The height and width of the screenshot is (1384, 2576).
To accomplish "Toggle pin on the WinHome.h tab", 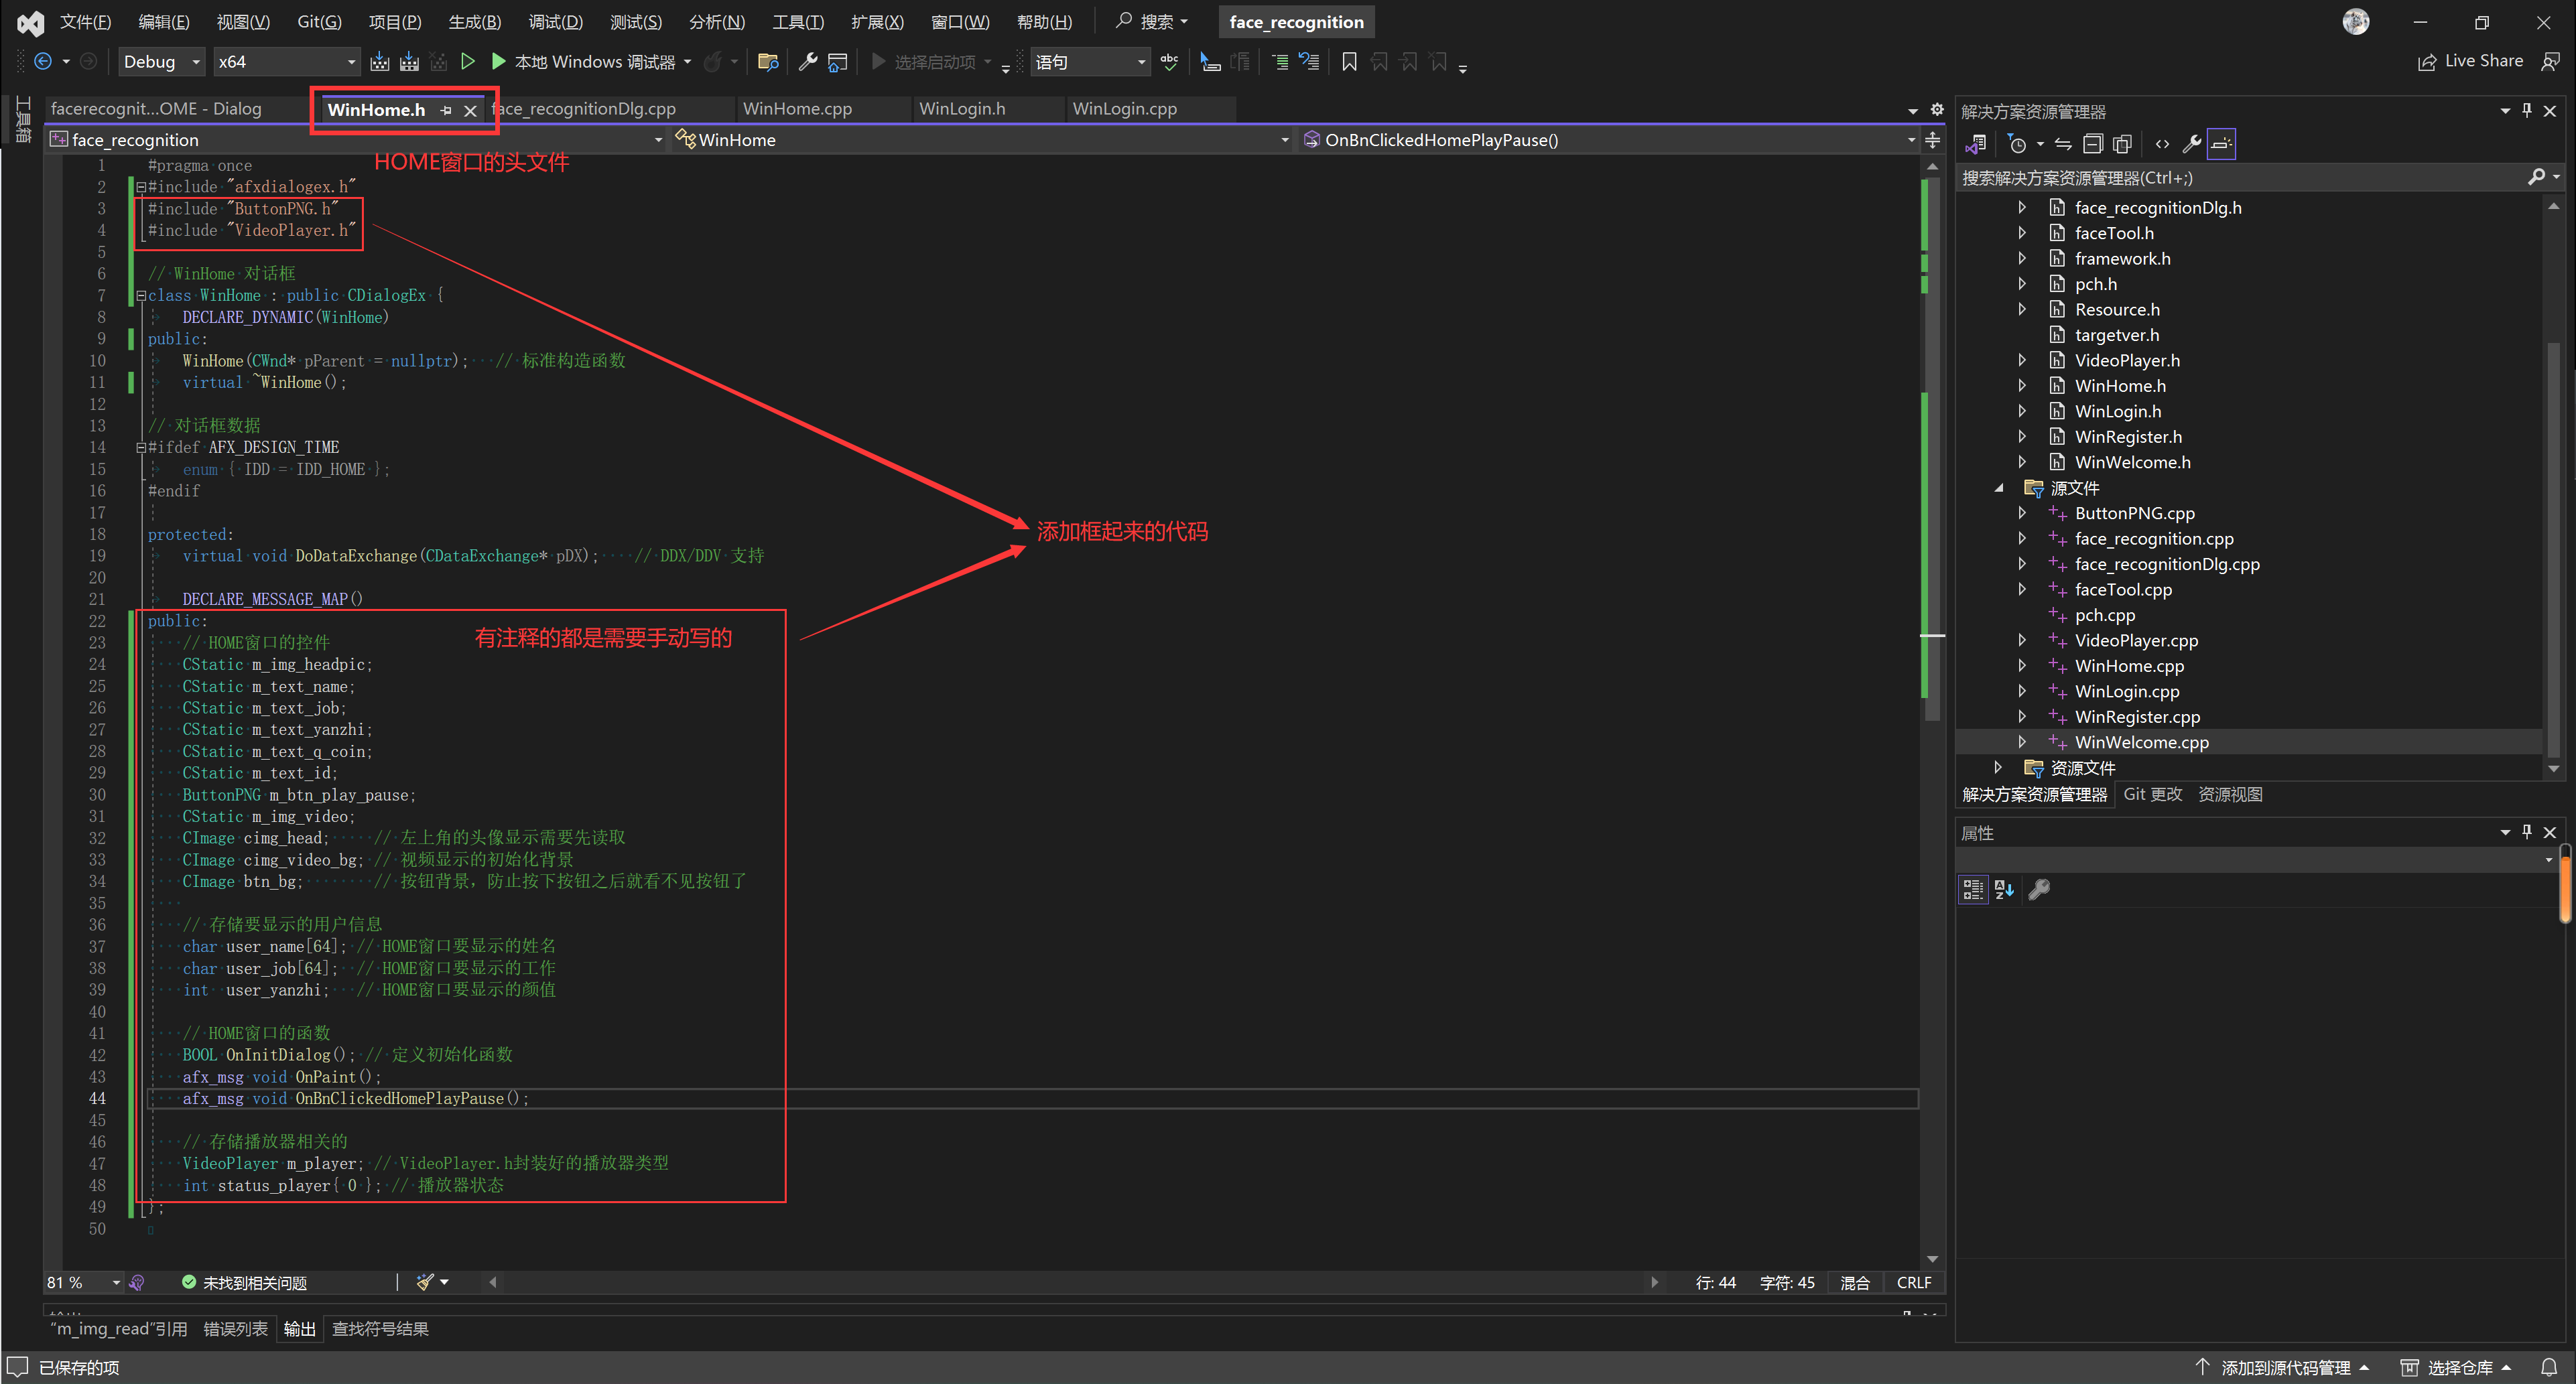I will [446, 110].
